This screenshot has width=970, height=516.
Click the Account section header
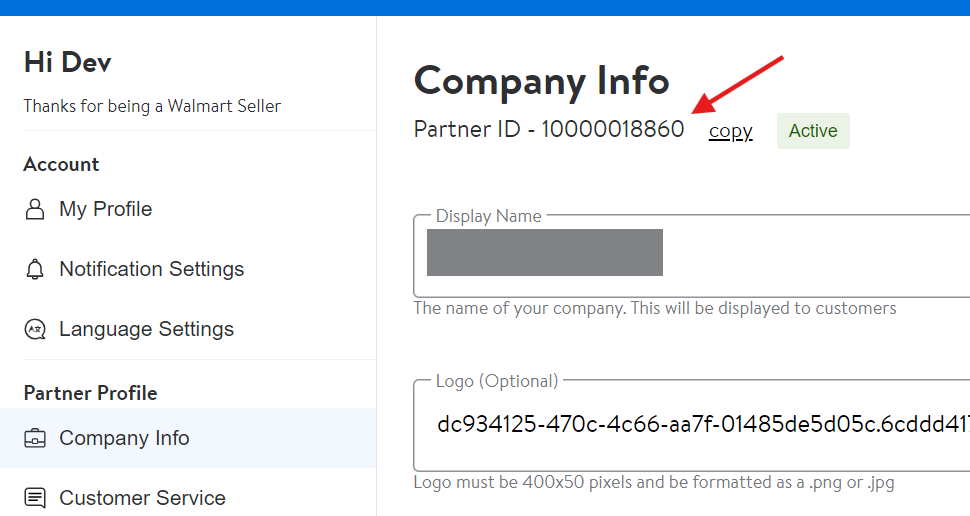coord(61,165)
